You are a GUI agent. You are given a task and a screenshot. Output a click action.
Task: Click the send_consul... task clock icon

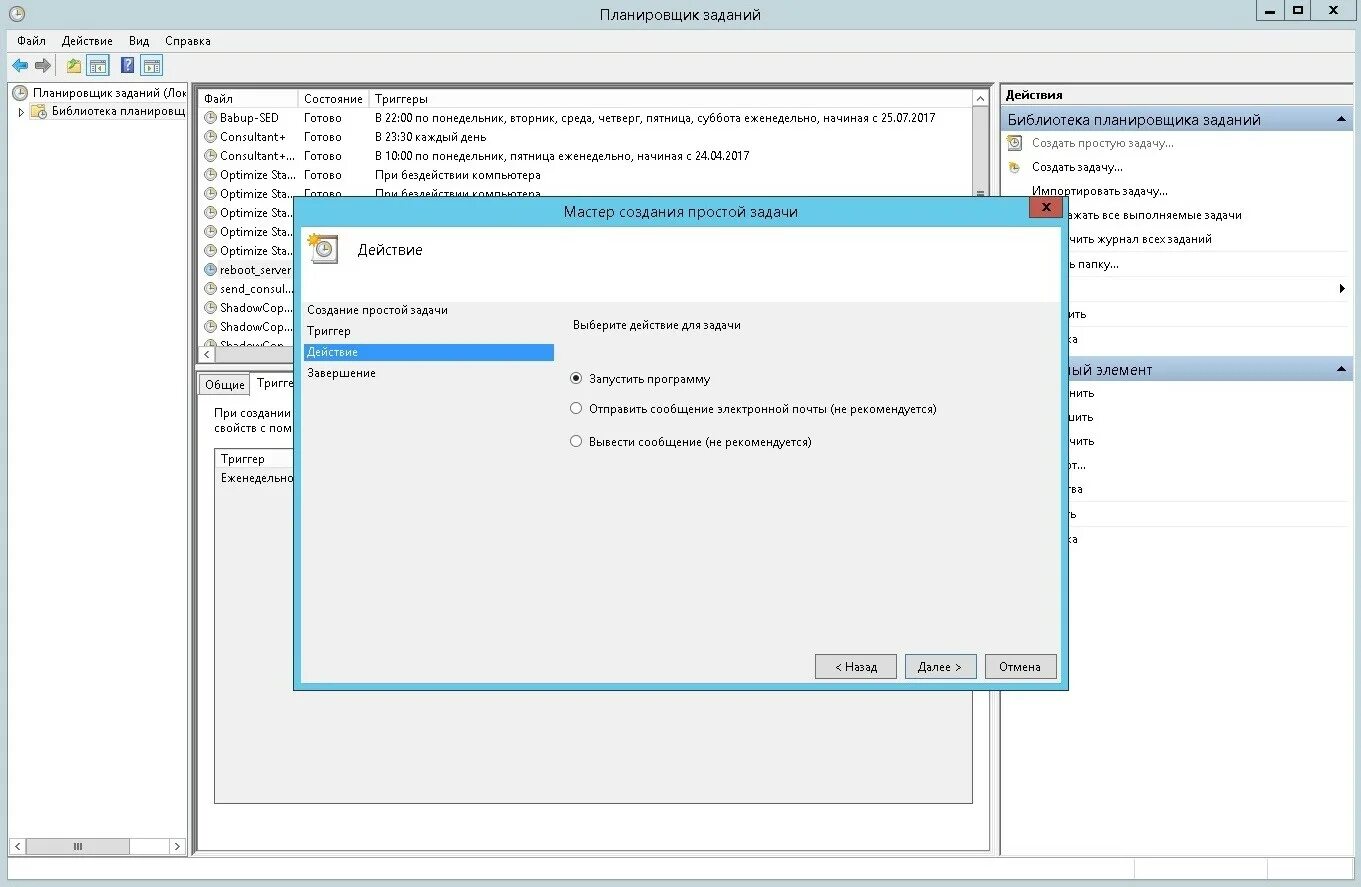(x=210, y=289)
